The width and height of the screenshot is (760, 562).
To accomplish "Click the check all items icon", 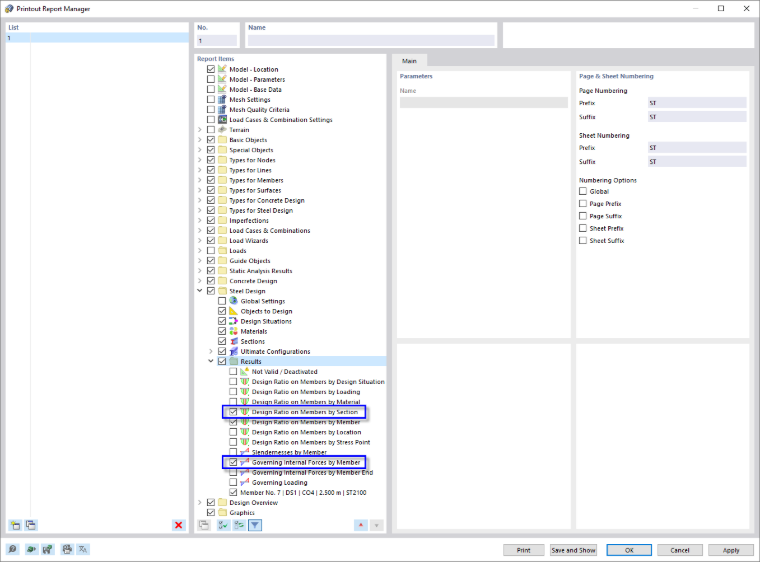I will point(223,525).
